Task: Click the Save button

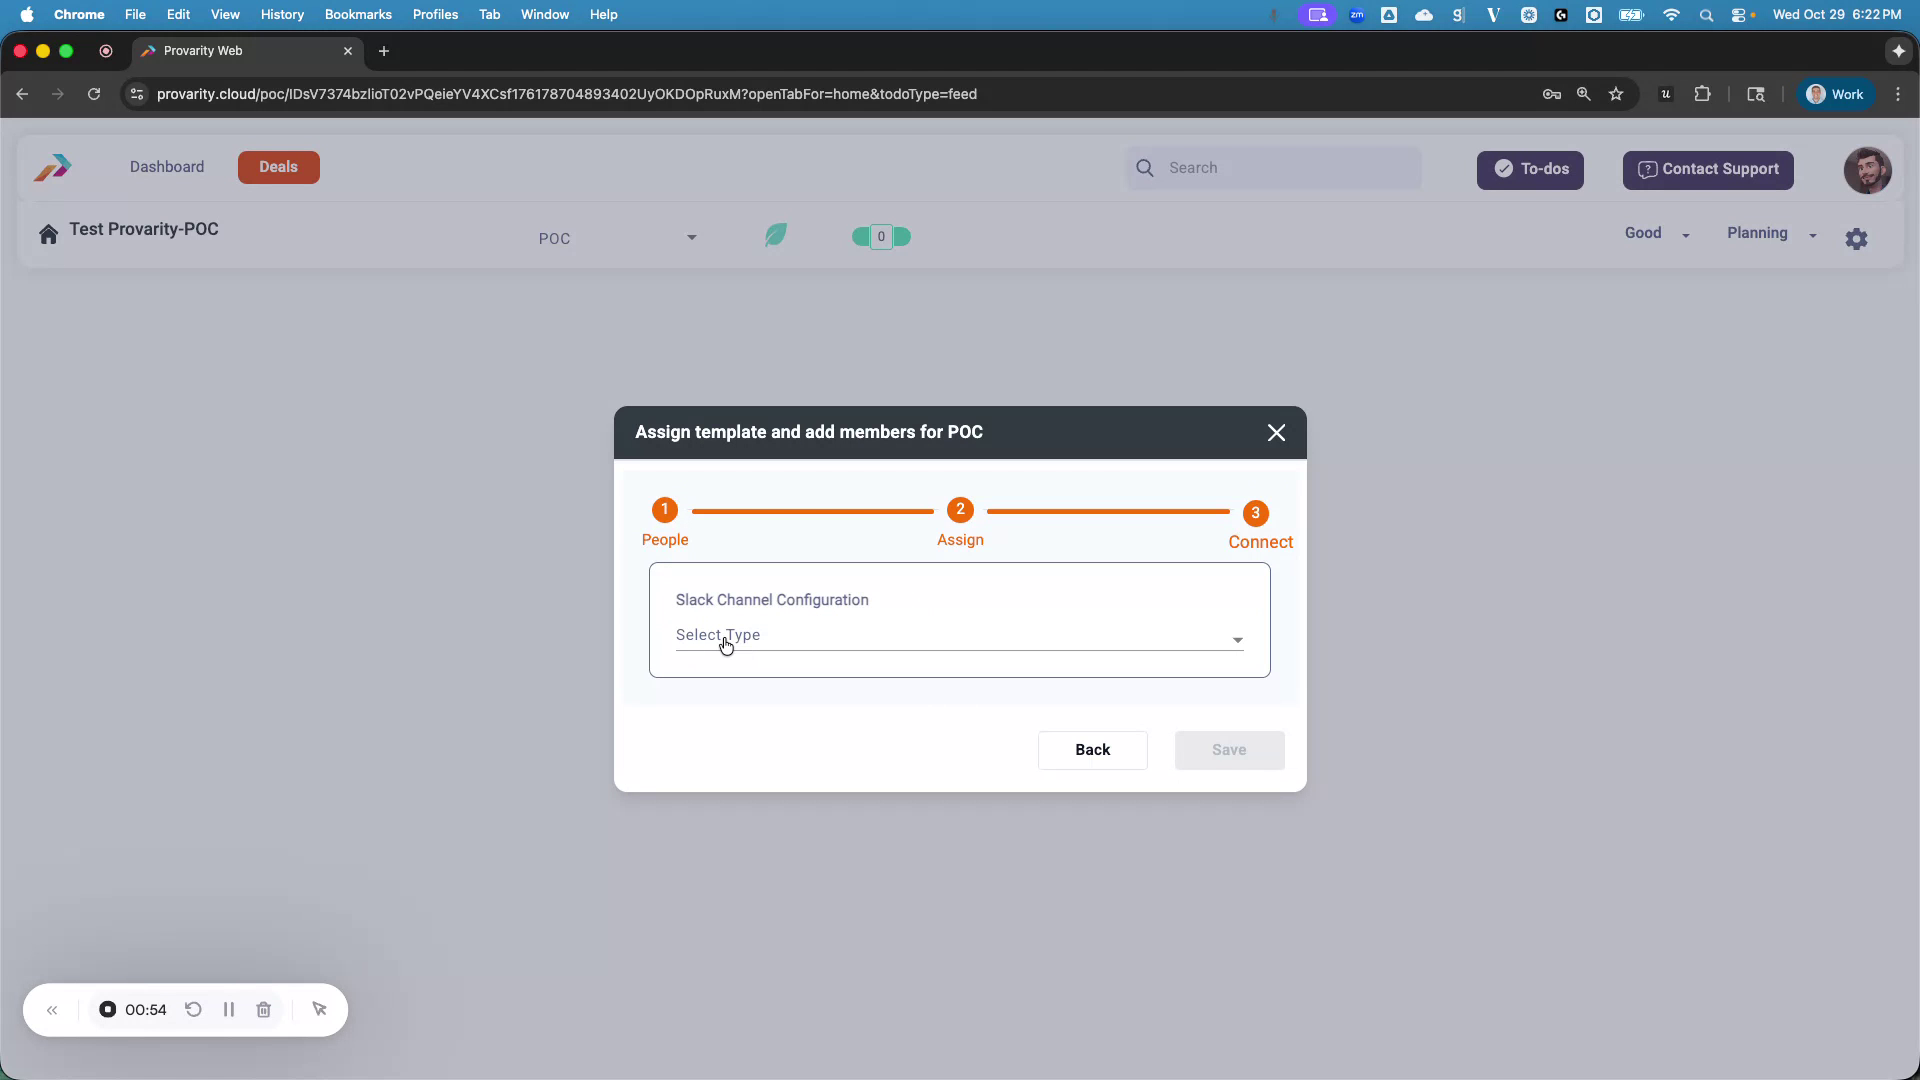Action: click(1228, 750)
